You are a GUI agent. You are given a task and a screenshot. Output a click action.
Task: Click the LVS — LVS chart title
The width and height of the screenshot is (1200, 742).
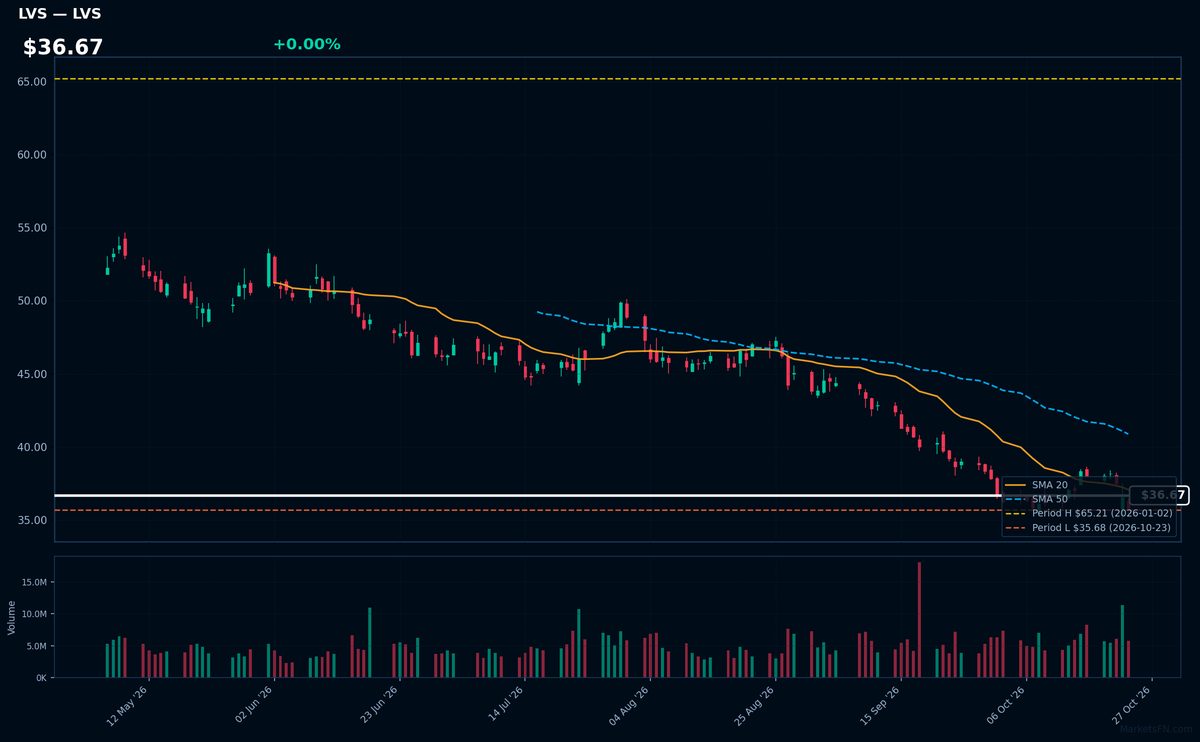tap(60, 14)
